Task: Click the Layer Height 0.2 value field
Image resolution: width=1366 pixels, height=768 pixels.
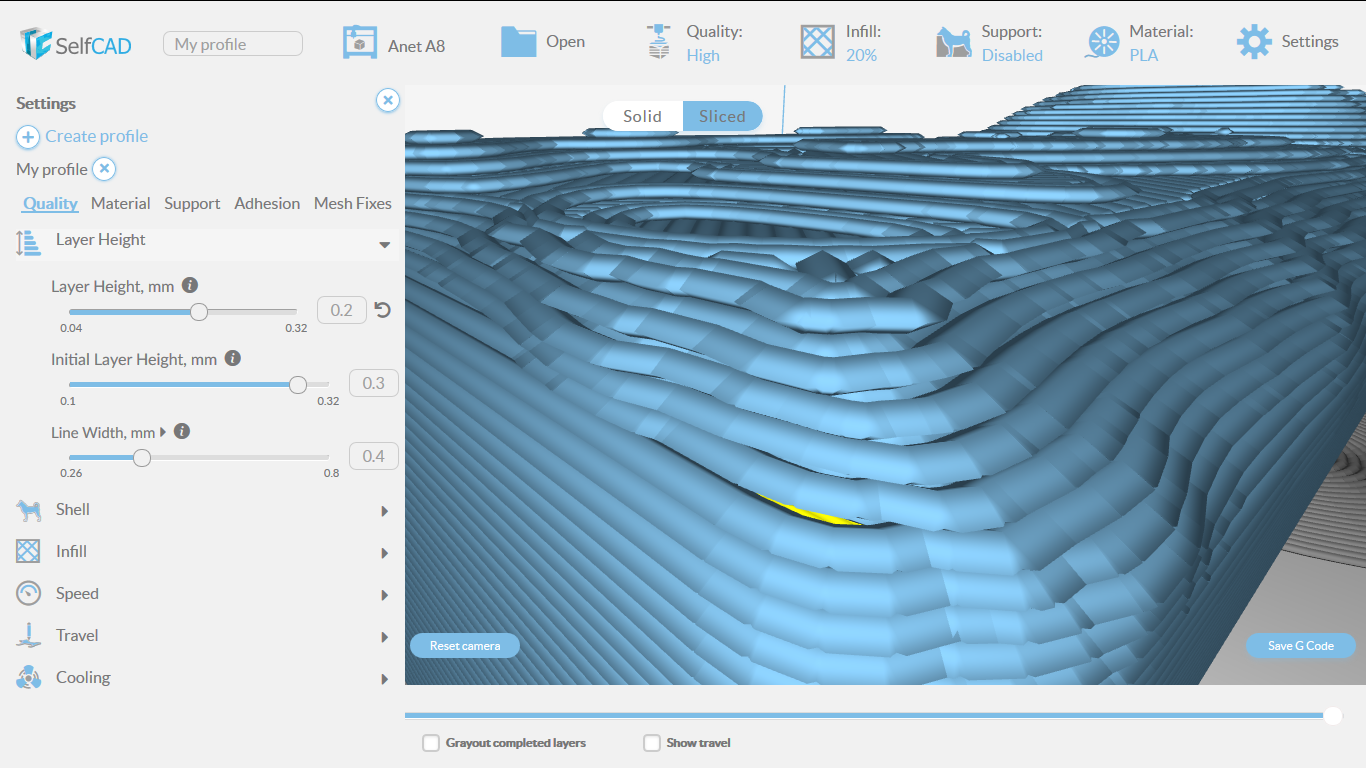Action: [x=342, y=310]
